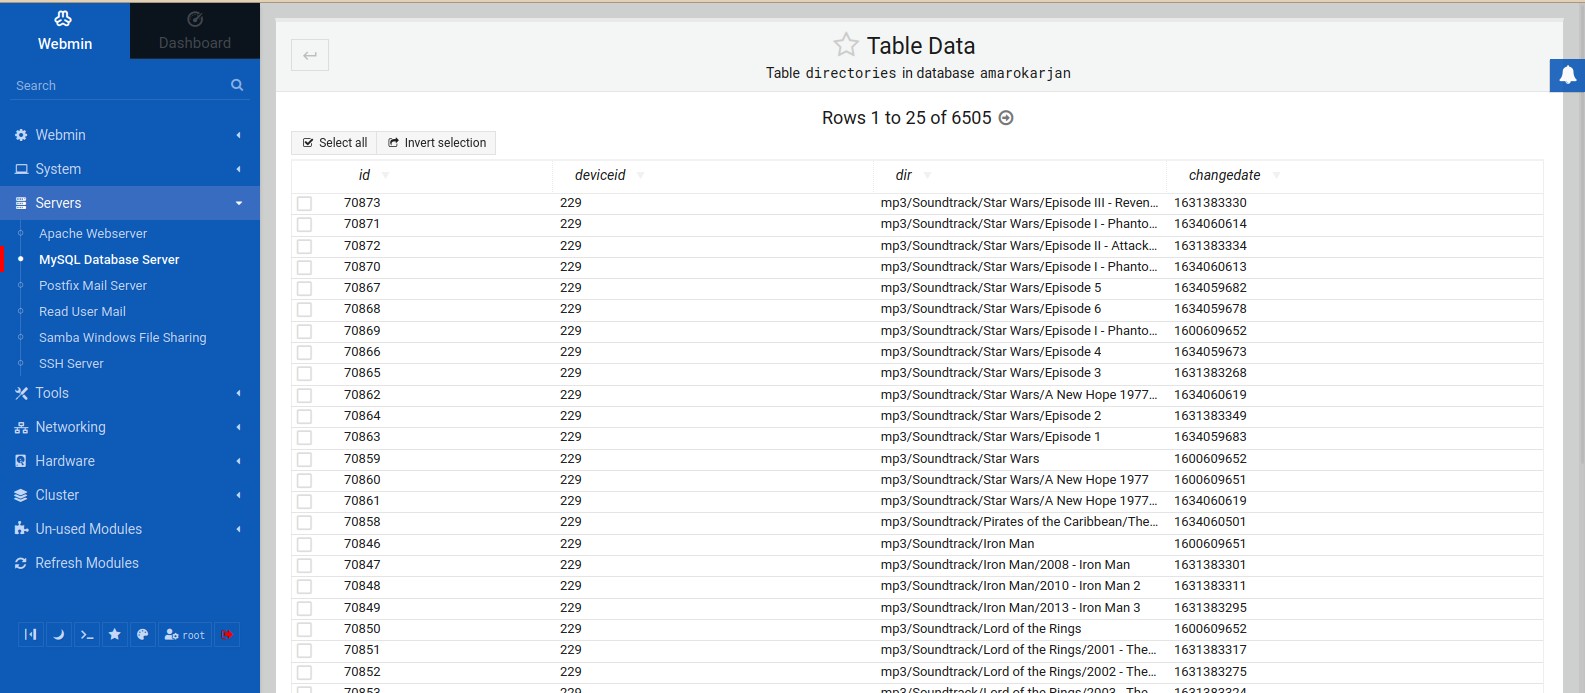1585x693 pixels.
Task: Select checkbox for row id 70862
Action: click(x=304, y=395)
